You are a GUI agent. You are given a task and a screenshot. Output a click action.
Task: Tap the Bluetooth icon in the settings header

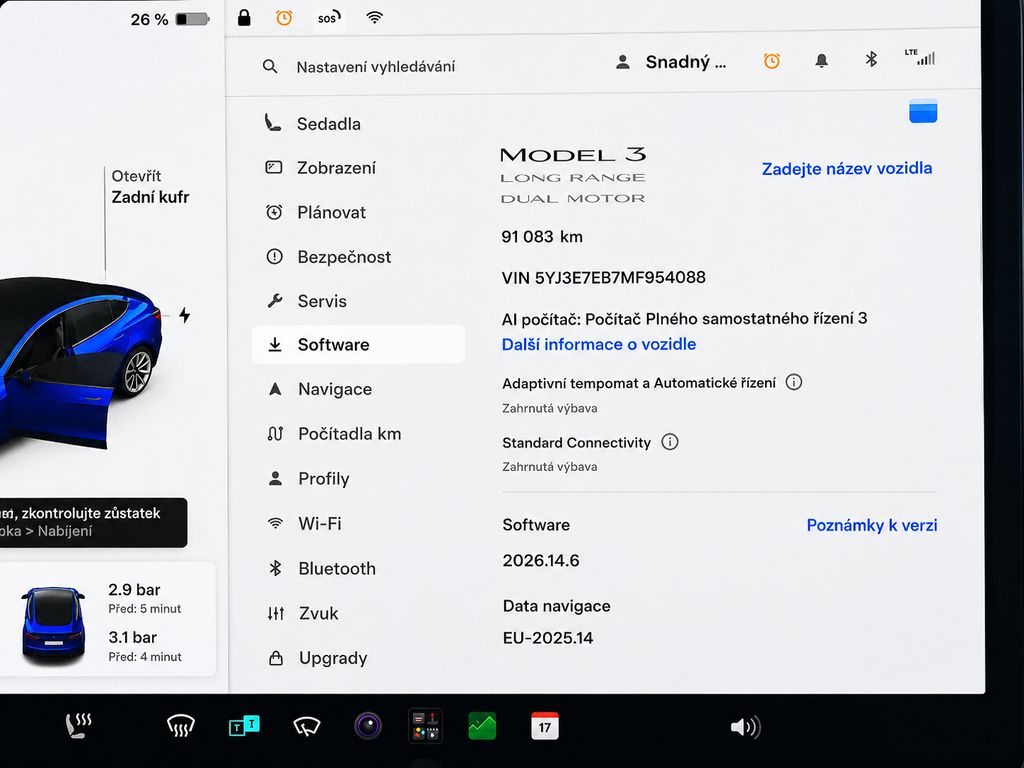point(871,59)
